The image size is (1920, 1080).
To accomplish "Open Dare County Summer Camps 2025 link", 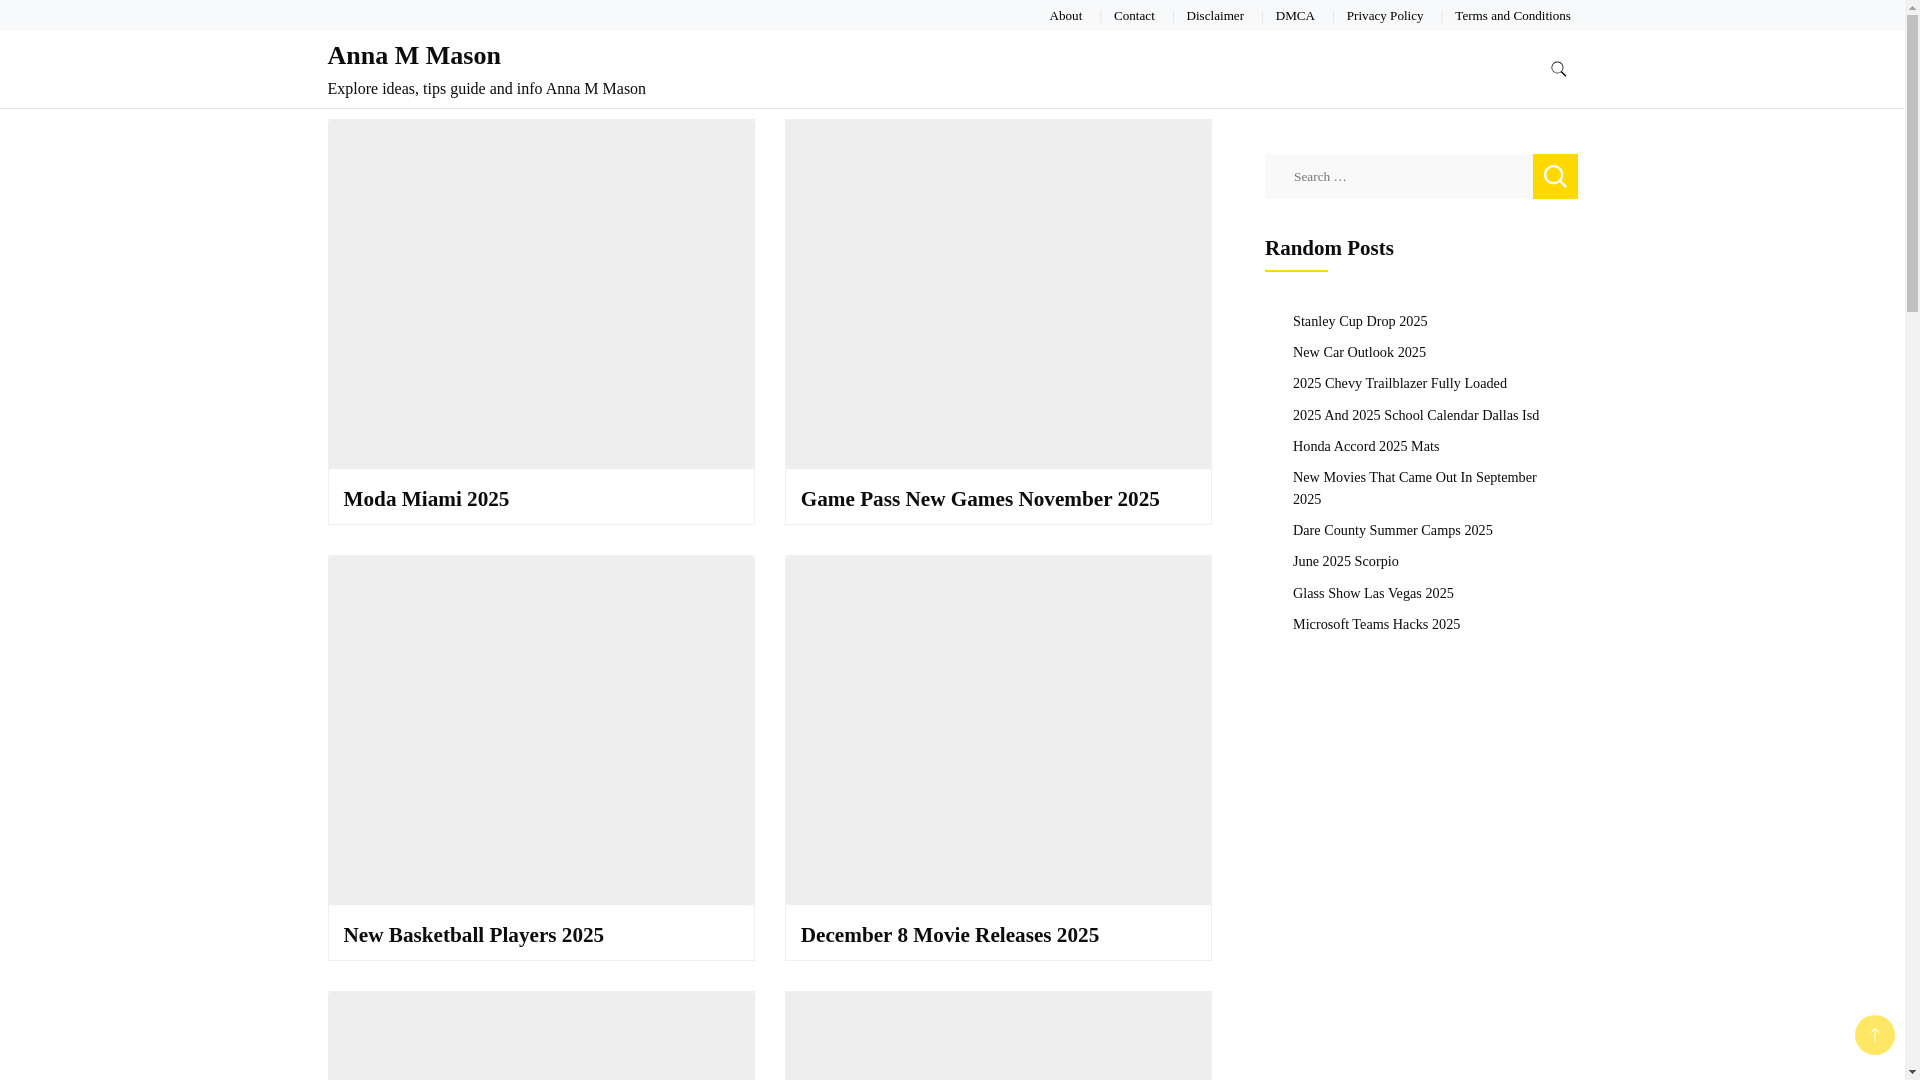I will [x=1392, y=530].
